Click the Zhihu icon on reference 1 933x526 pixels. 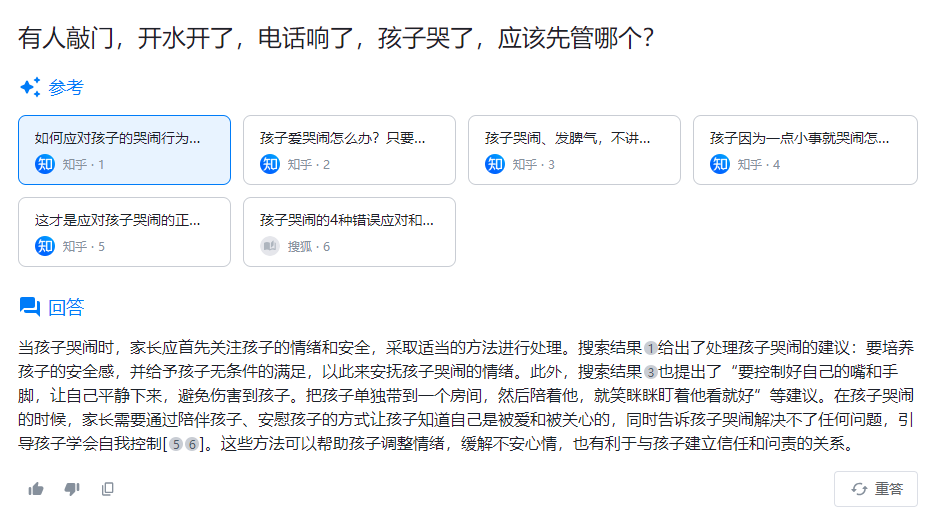pyautogui.click(x=45, y=164)
